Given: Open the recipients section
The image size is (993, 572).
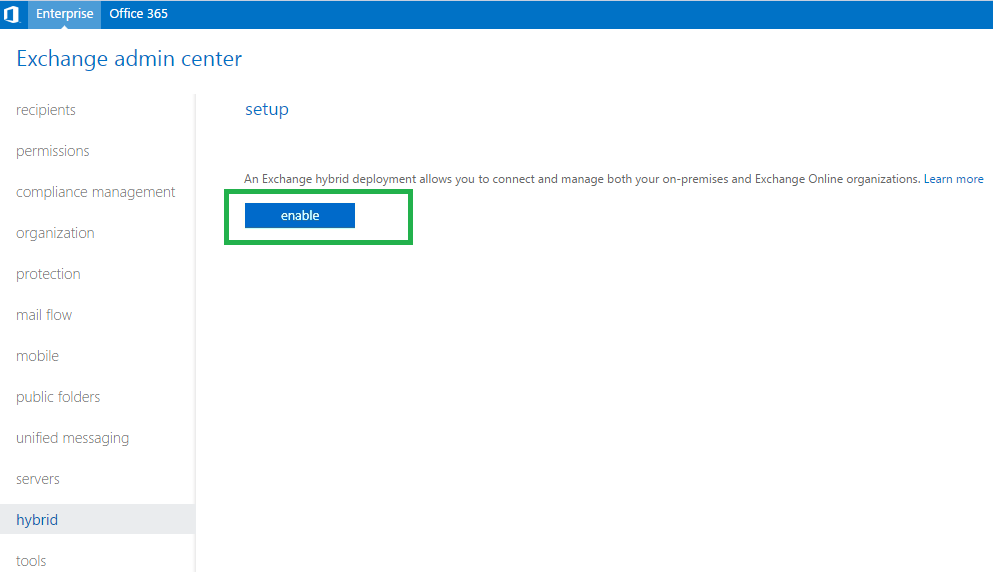Looking at the screenshot, I should point(46,110).
